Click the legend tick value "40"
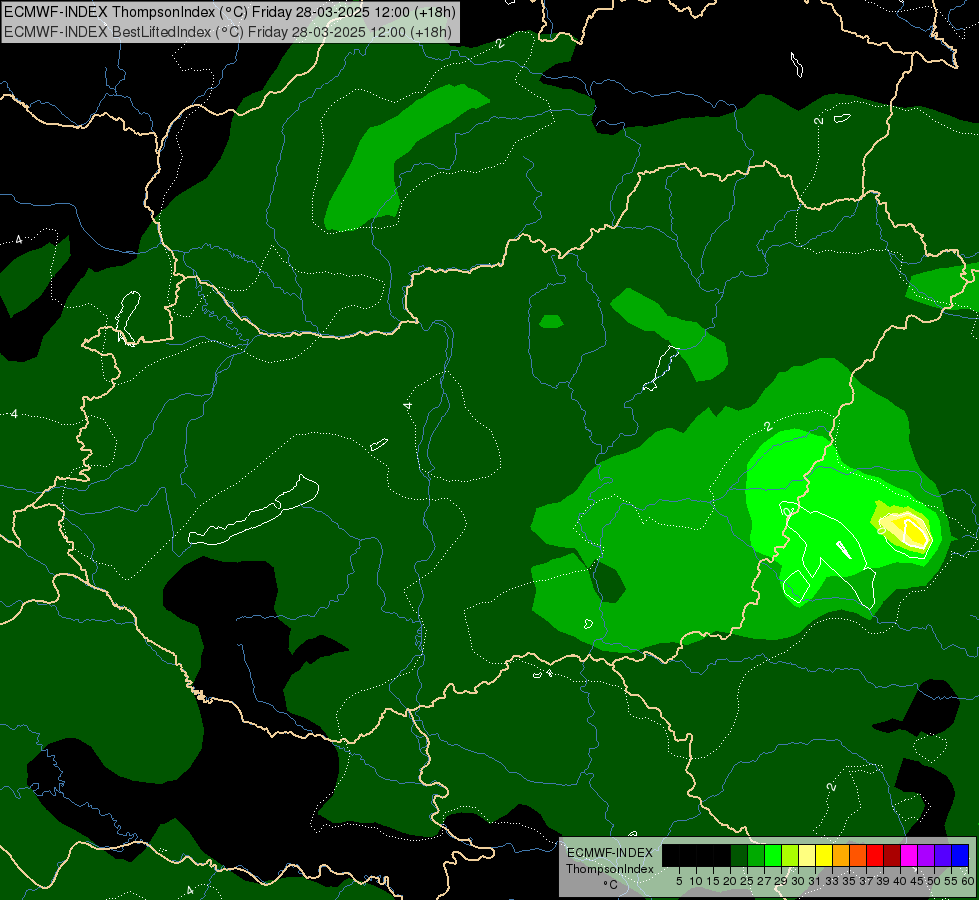Screen dimensions: 979x900 (x=899, y=881)
